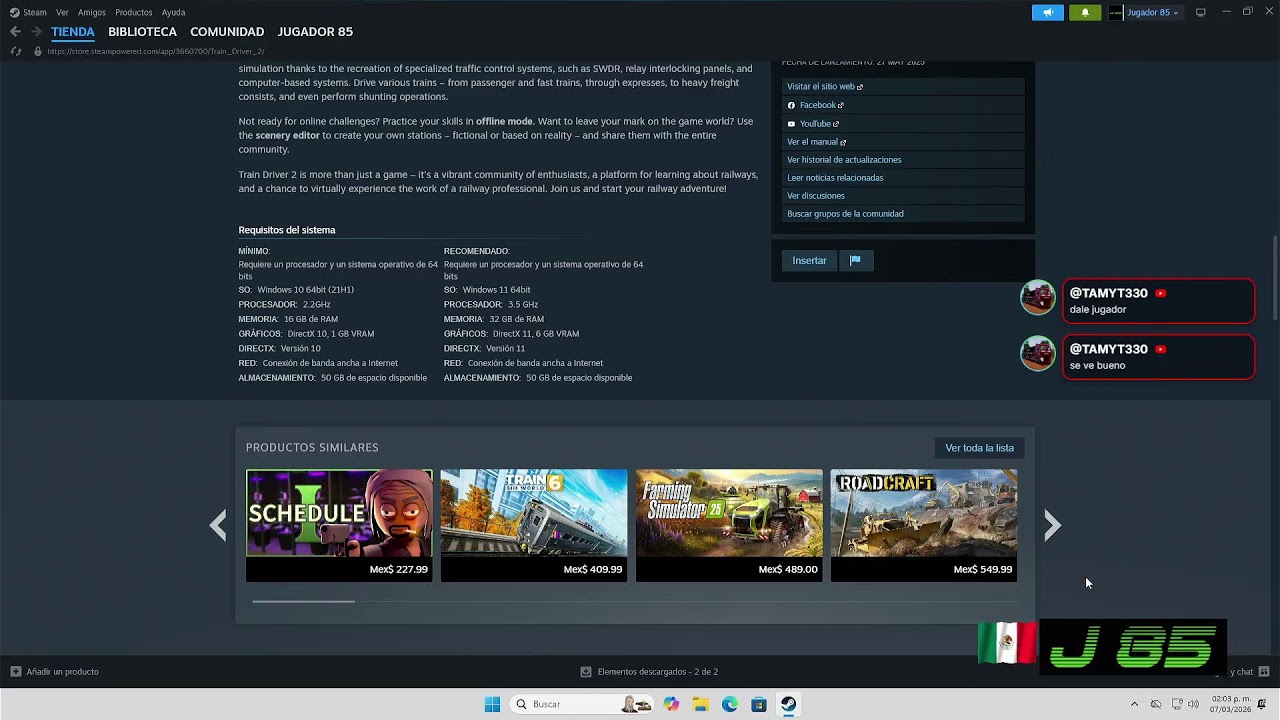Click the Jugador 85 profile avatar

pos(1116,12)
